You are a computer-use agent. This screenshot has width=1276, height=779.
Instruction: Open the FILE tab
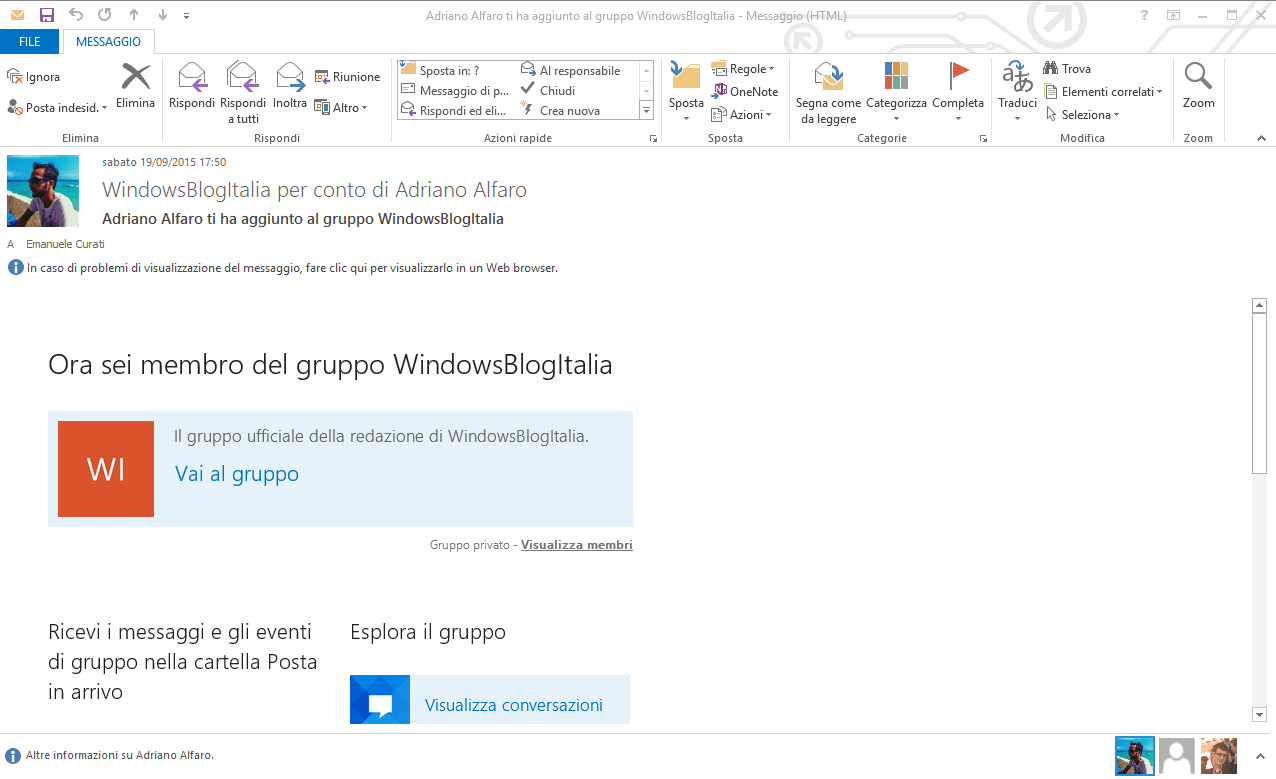30,41
